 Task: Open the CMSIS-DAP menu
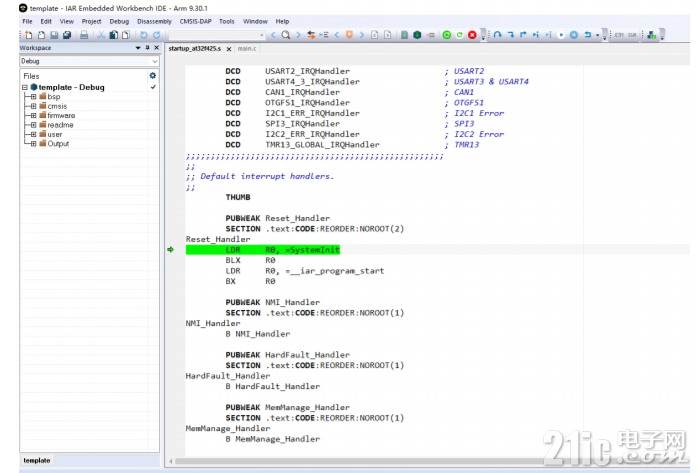(196, 21)
